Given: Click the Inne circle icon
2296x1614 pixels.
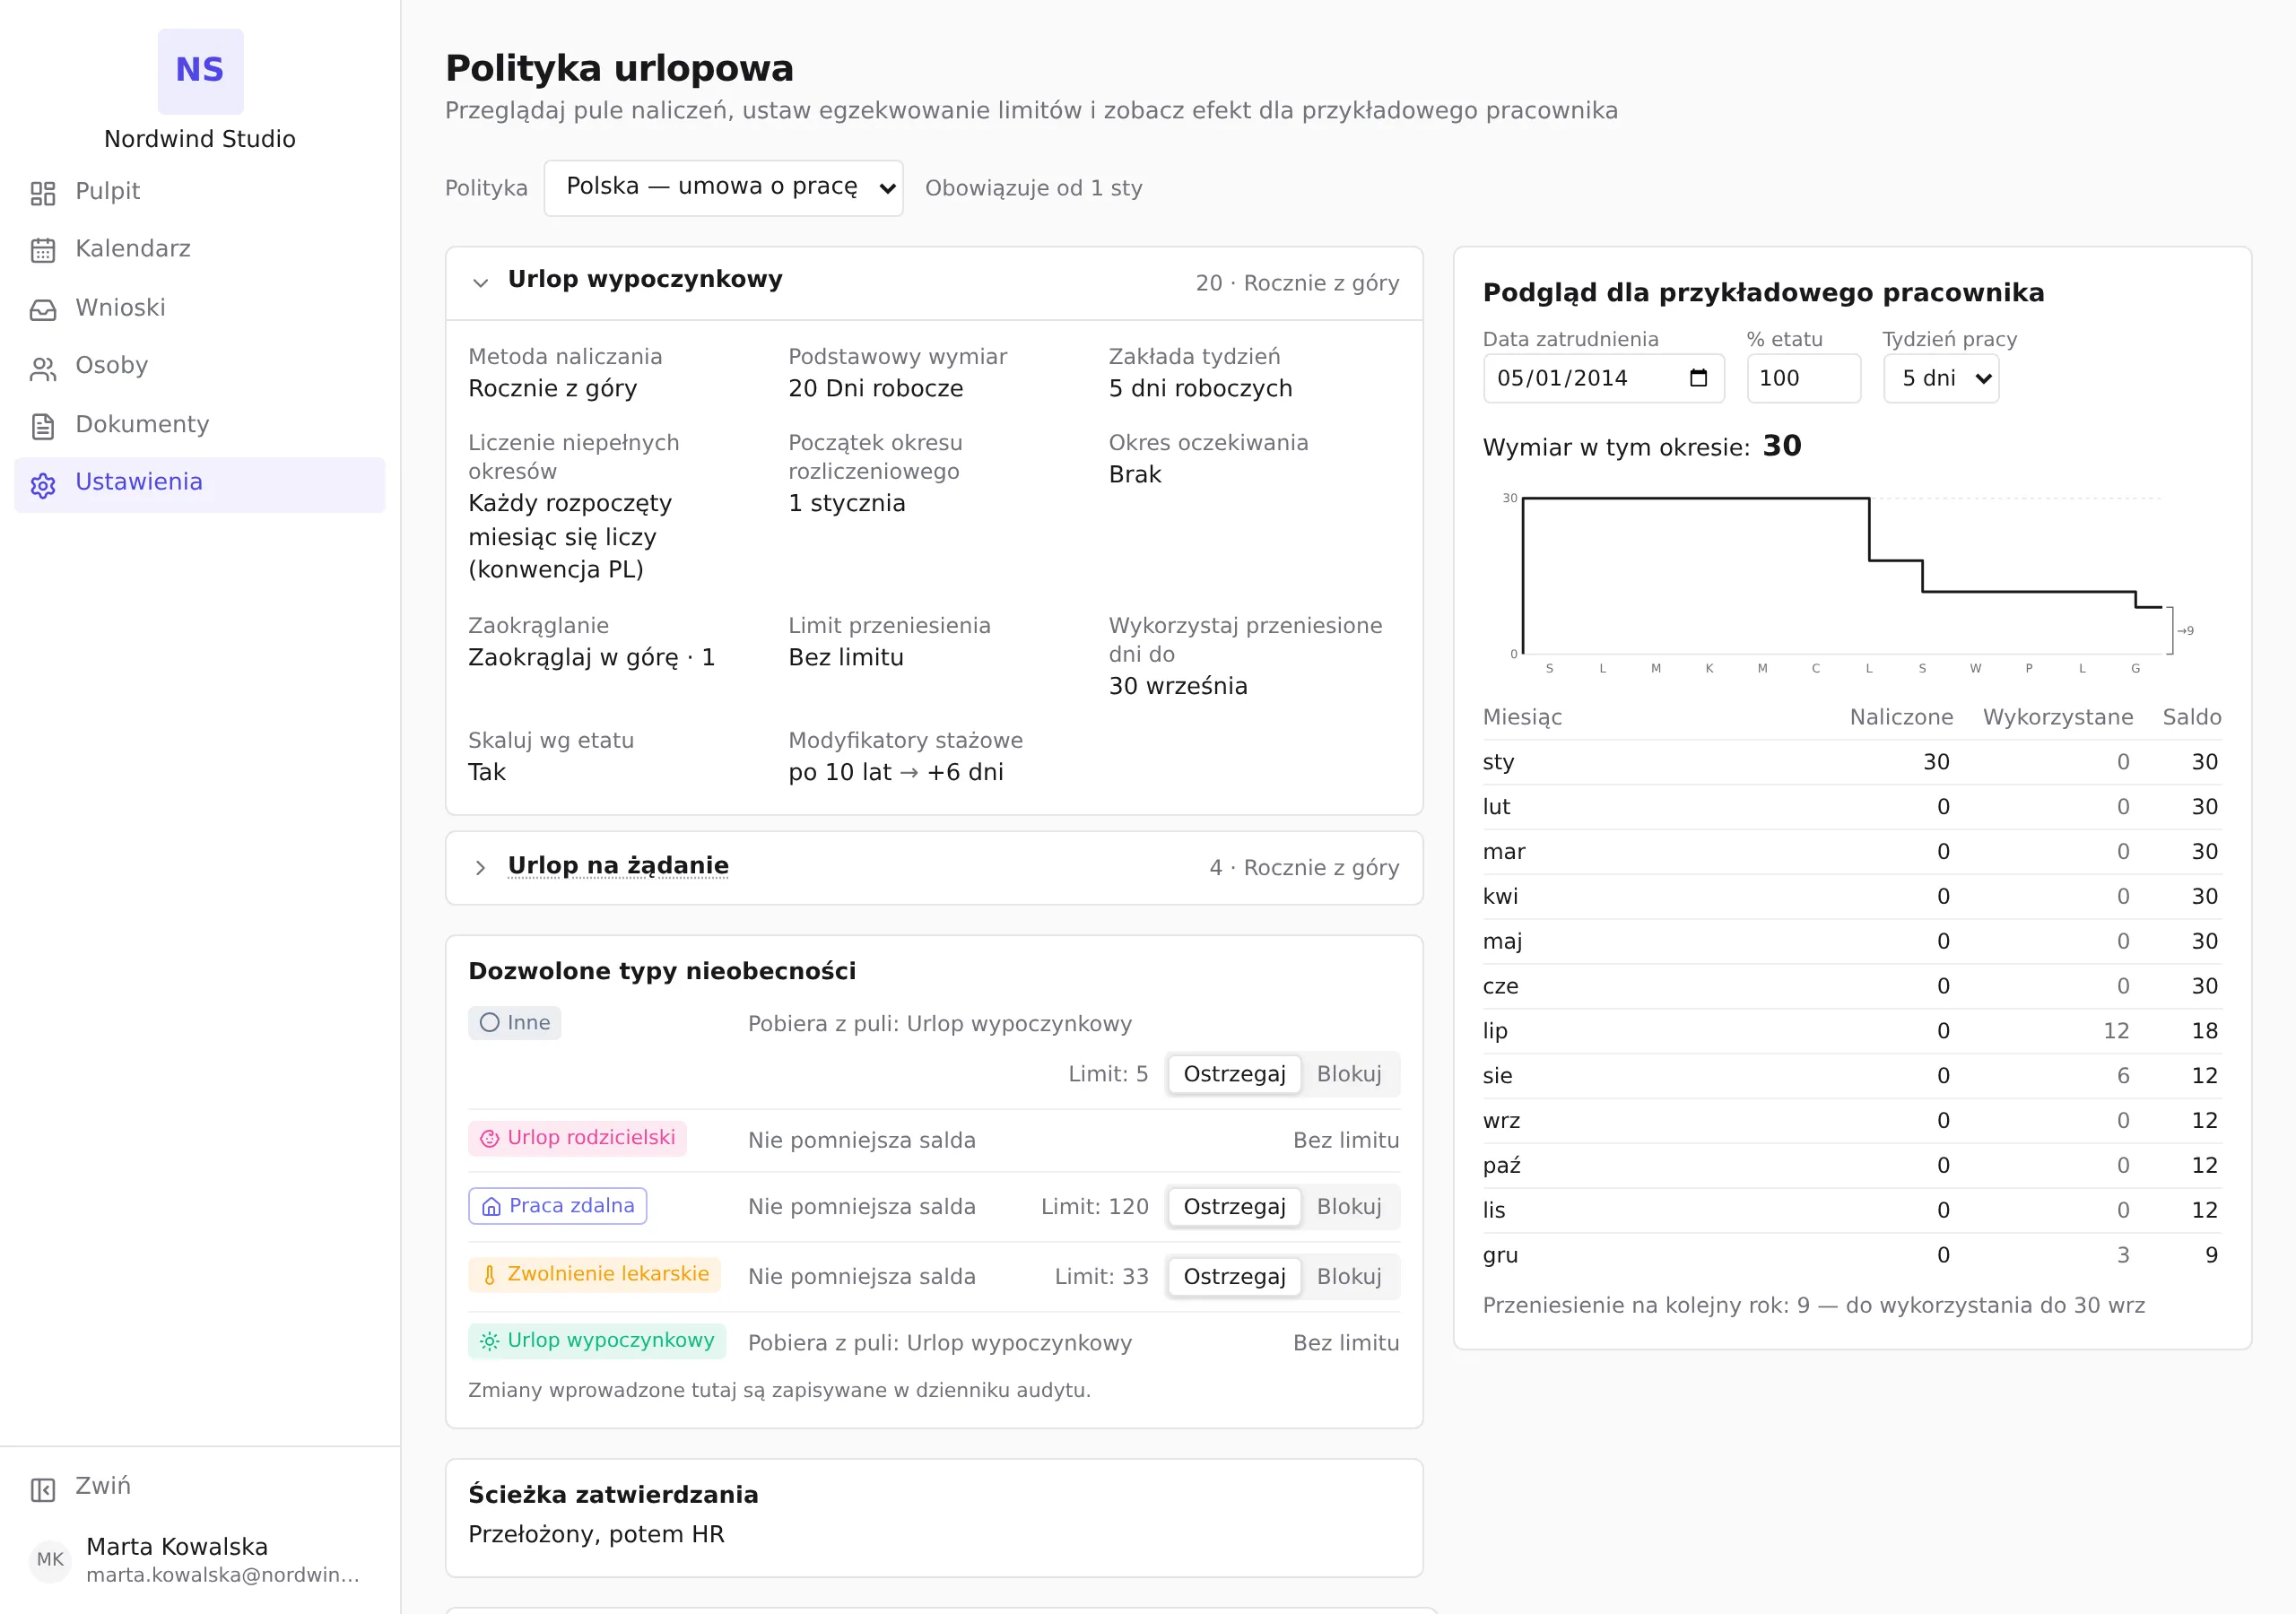Looking at the screenshot, I should pos(489,1022).
